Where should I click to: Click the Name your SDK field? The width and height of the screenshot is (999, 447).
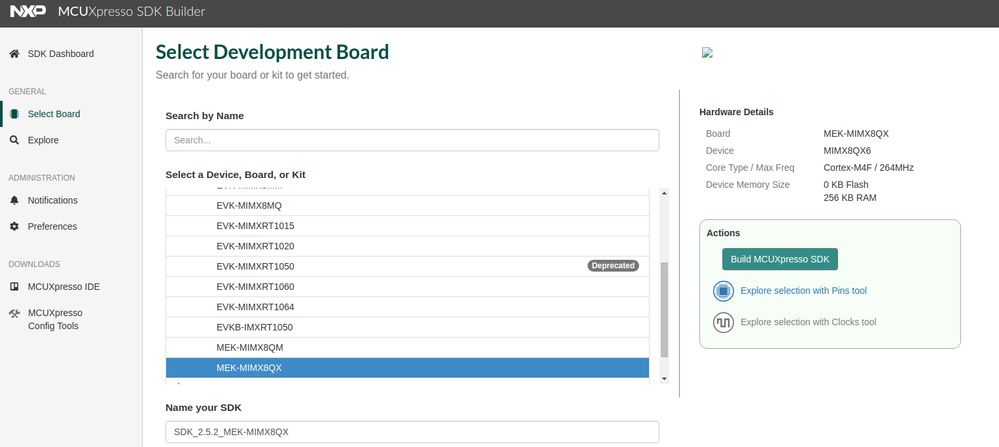tap(412, 432)
